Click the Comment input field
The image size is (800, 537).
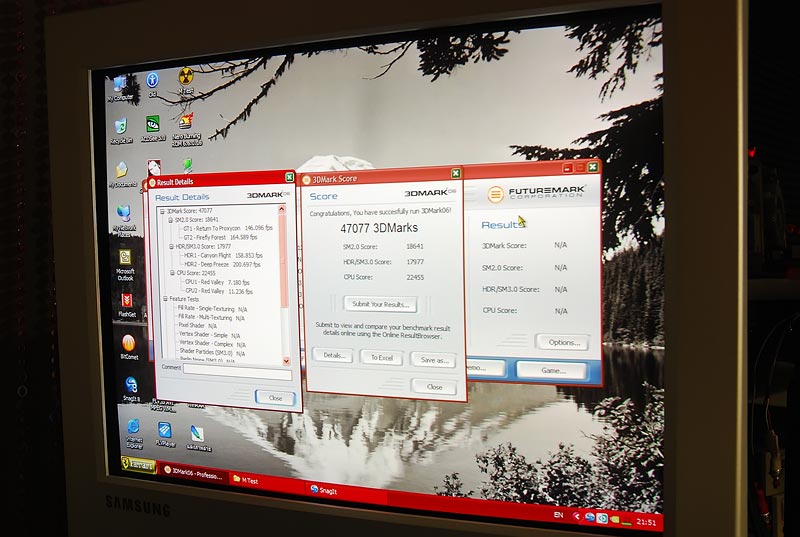(x=238, y=371)
